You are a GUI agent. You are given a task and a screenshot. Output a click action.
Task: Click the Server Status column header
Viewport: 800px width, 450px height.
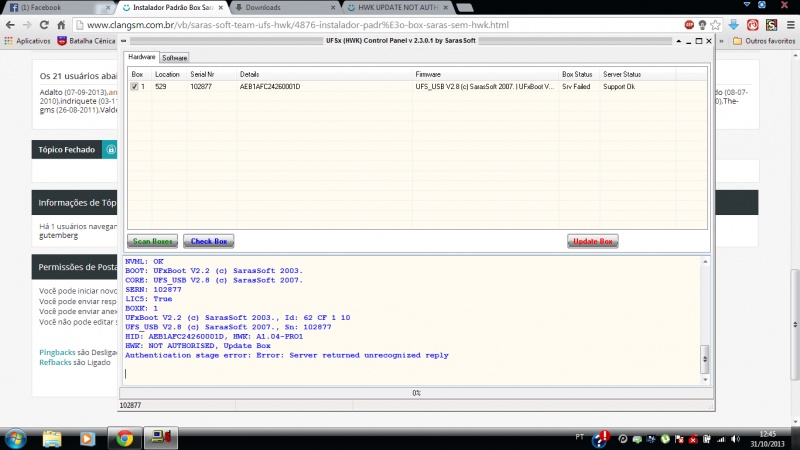[x=638, y=74]
